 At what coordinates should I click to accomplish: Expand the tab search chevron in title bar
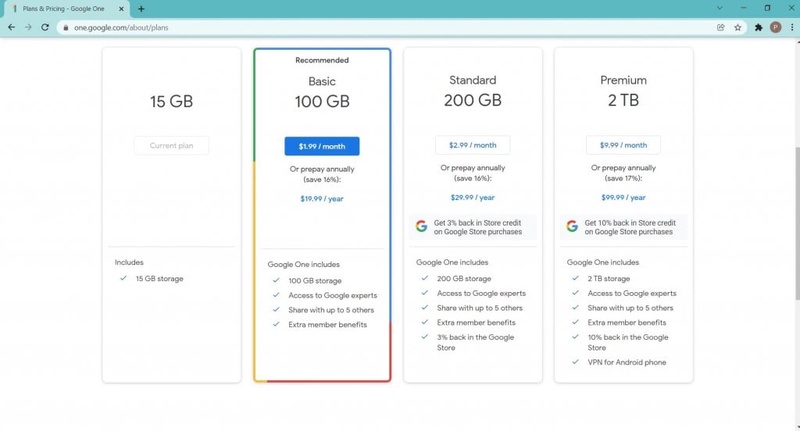[x=719, y=8]
